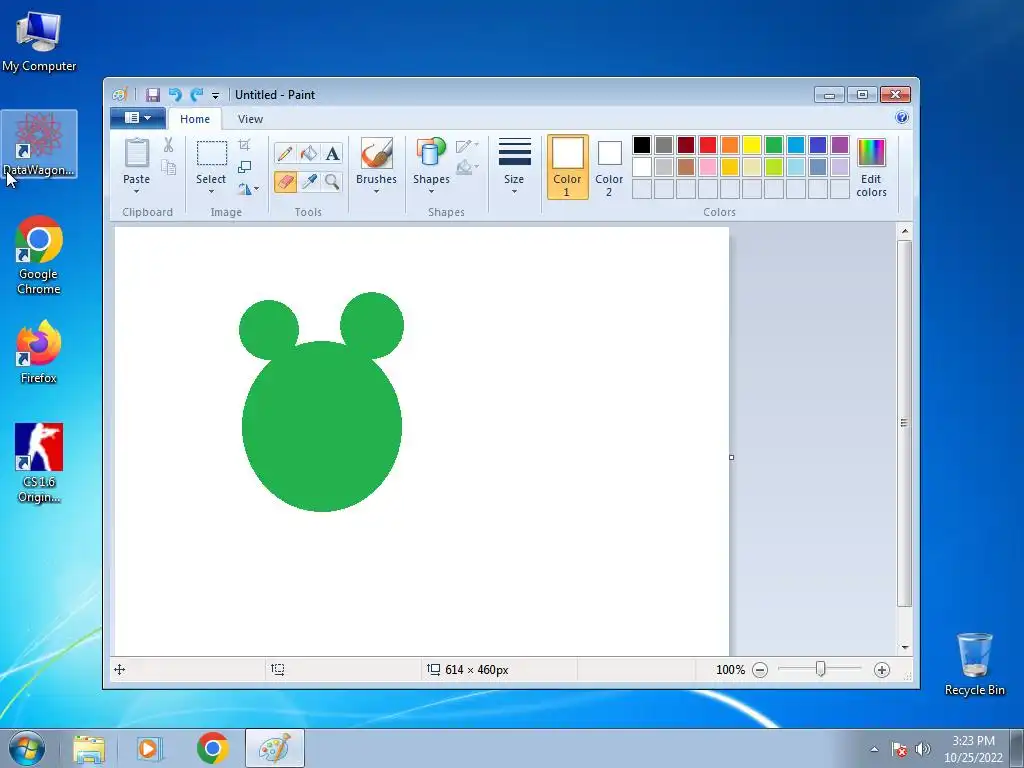
Task: Click the zoom in plus button
Action: coord(882,670)
